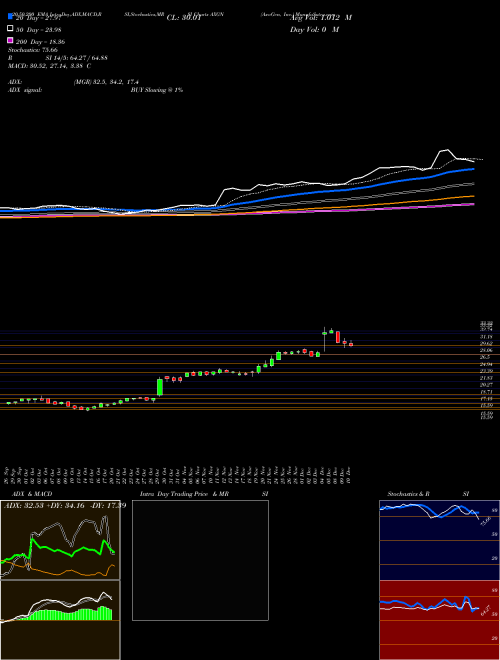The image size is (500, 660).
Task: Click the '(MGR) 32.5, 34.2, 17.4' ADX values
Action: pyautogui.click(x=106, y=82)
